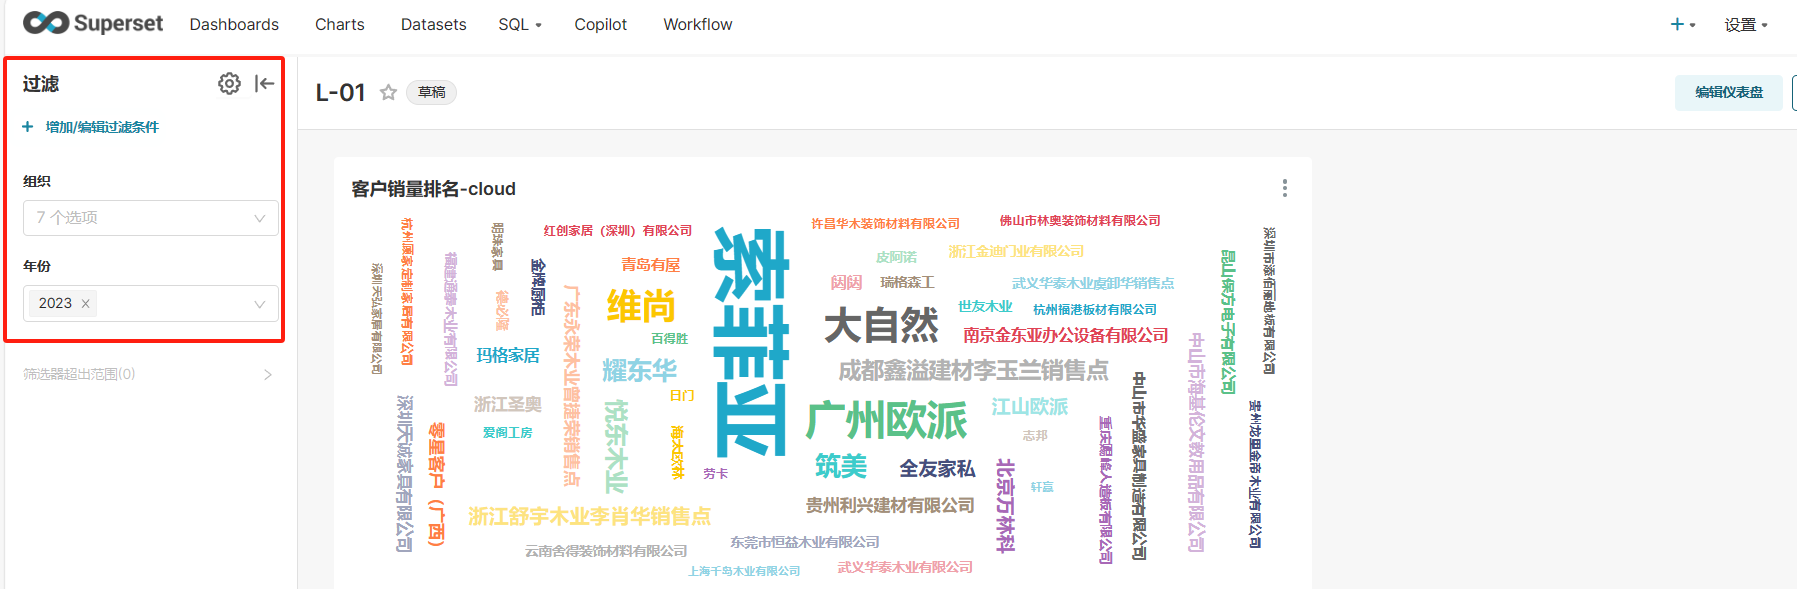Navigate to Datasets

(434, 24)
